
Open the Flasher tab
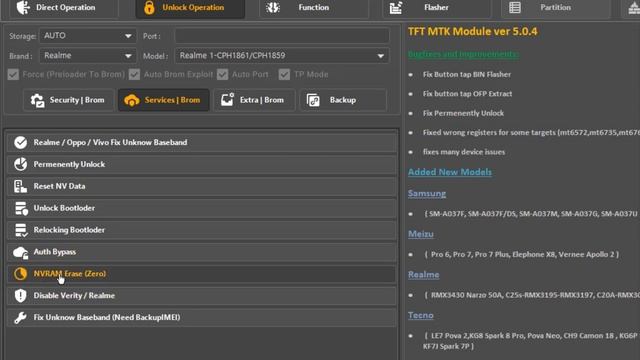click(x=436, y=8)
